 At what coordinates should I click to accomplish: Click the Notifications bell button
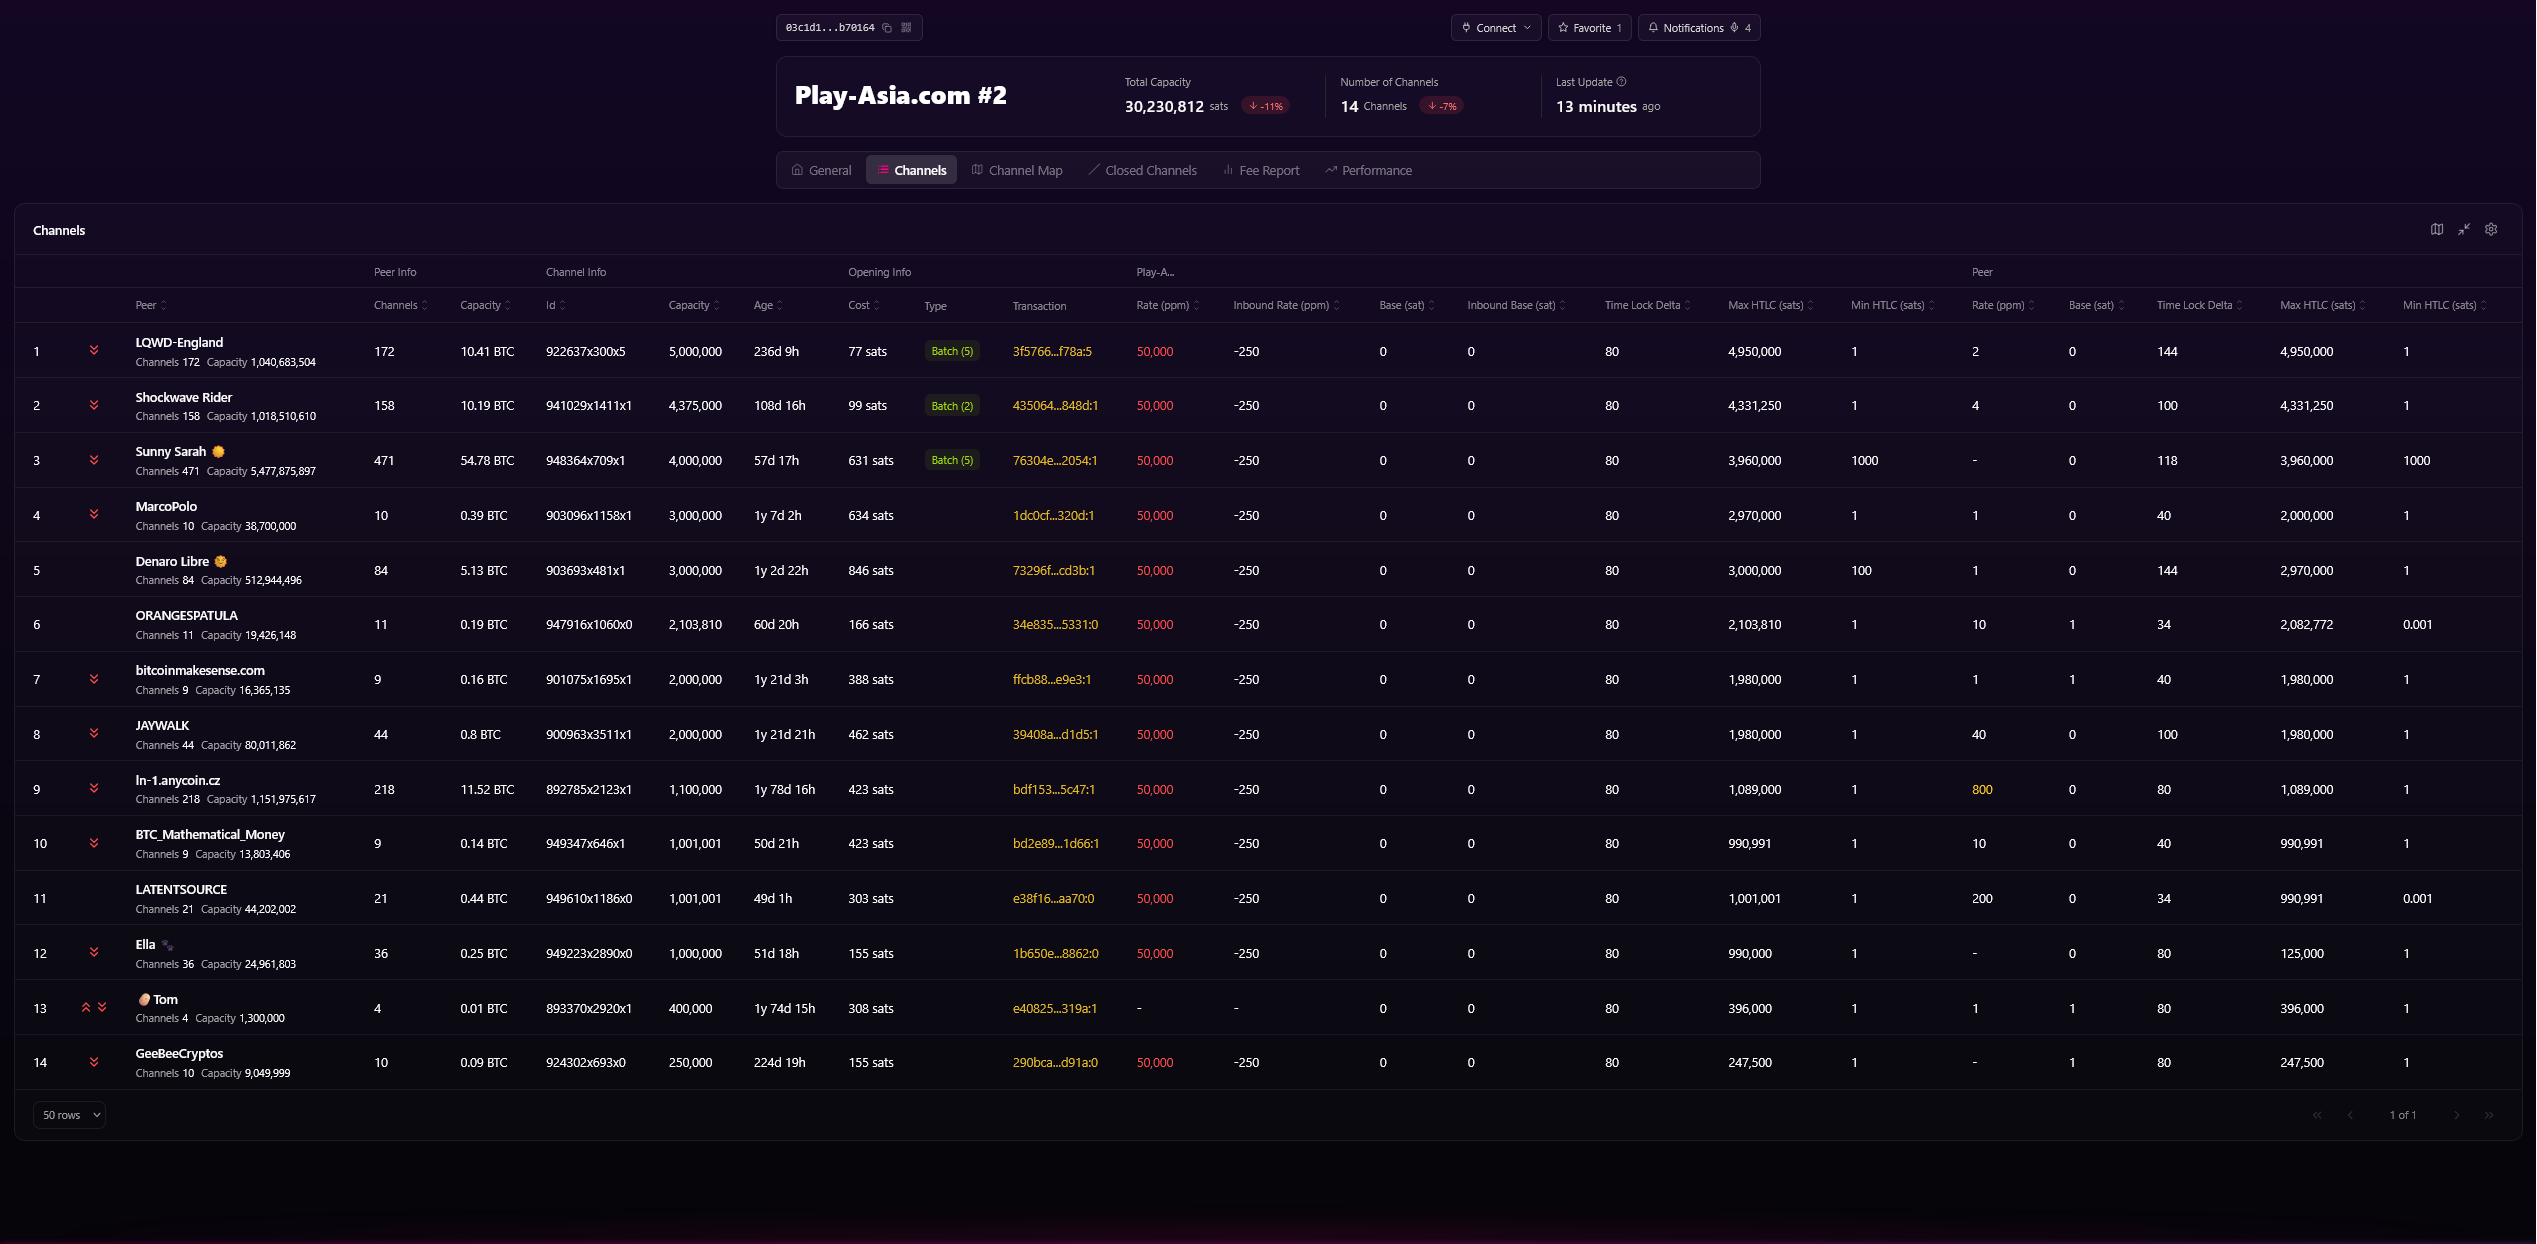coord(1699,28)
